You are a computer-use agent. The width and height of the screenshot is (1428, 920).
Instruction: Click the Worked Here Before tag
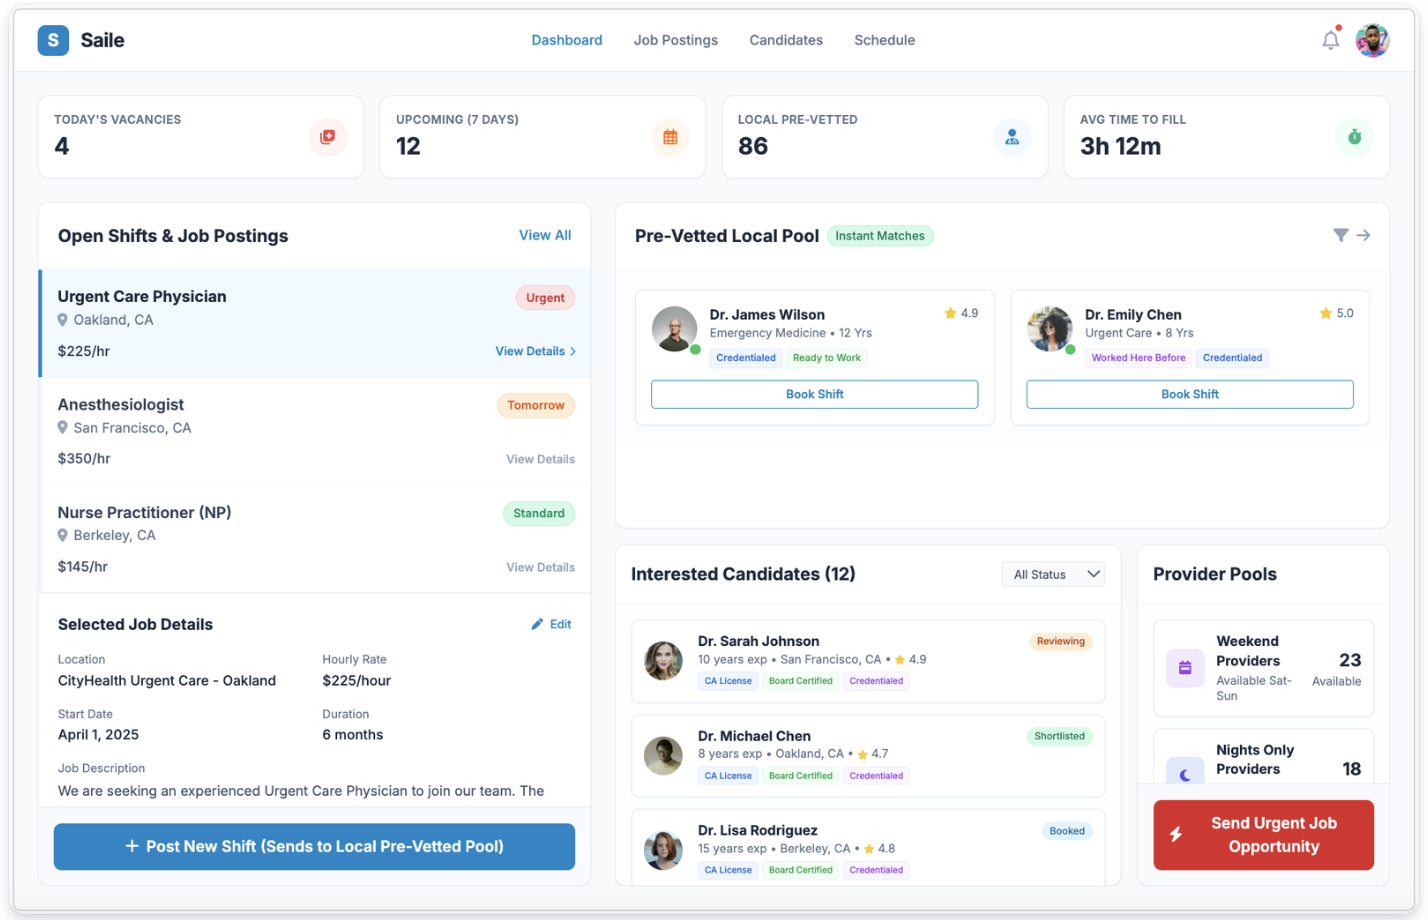[x=1138, y=358]
